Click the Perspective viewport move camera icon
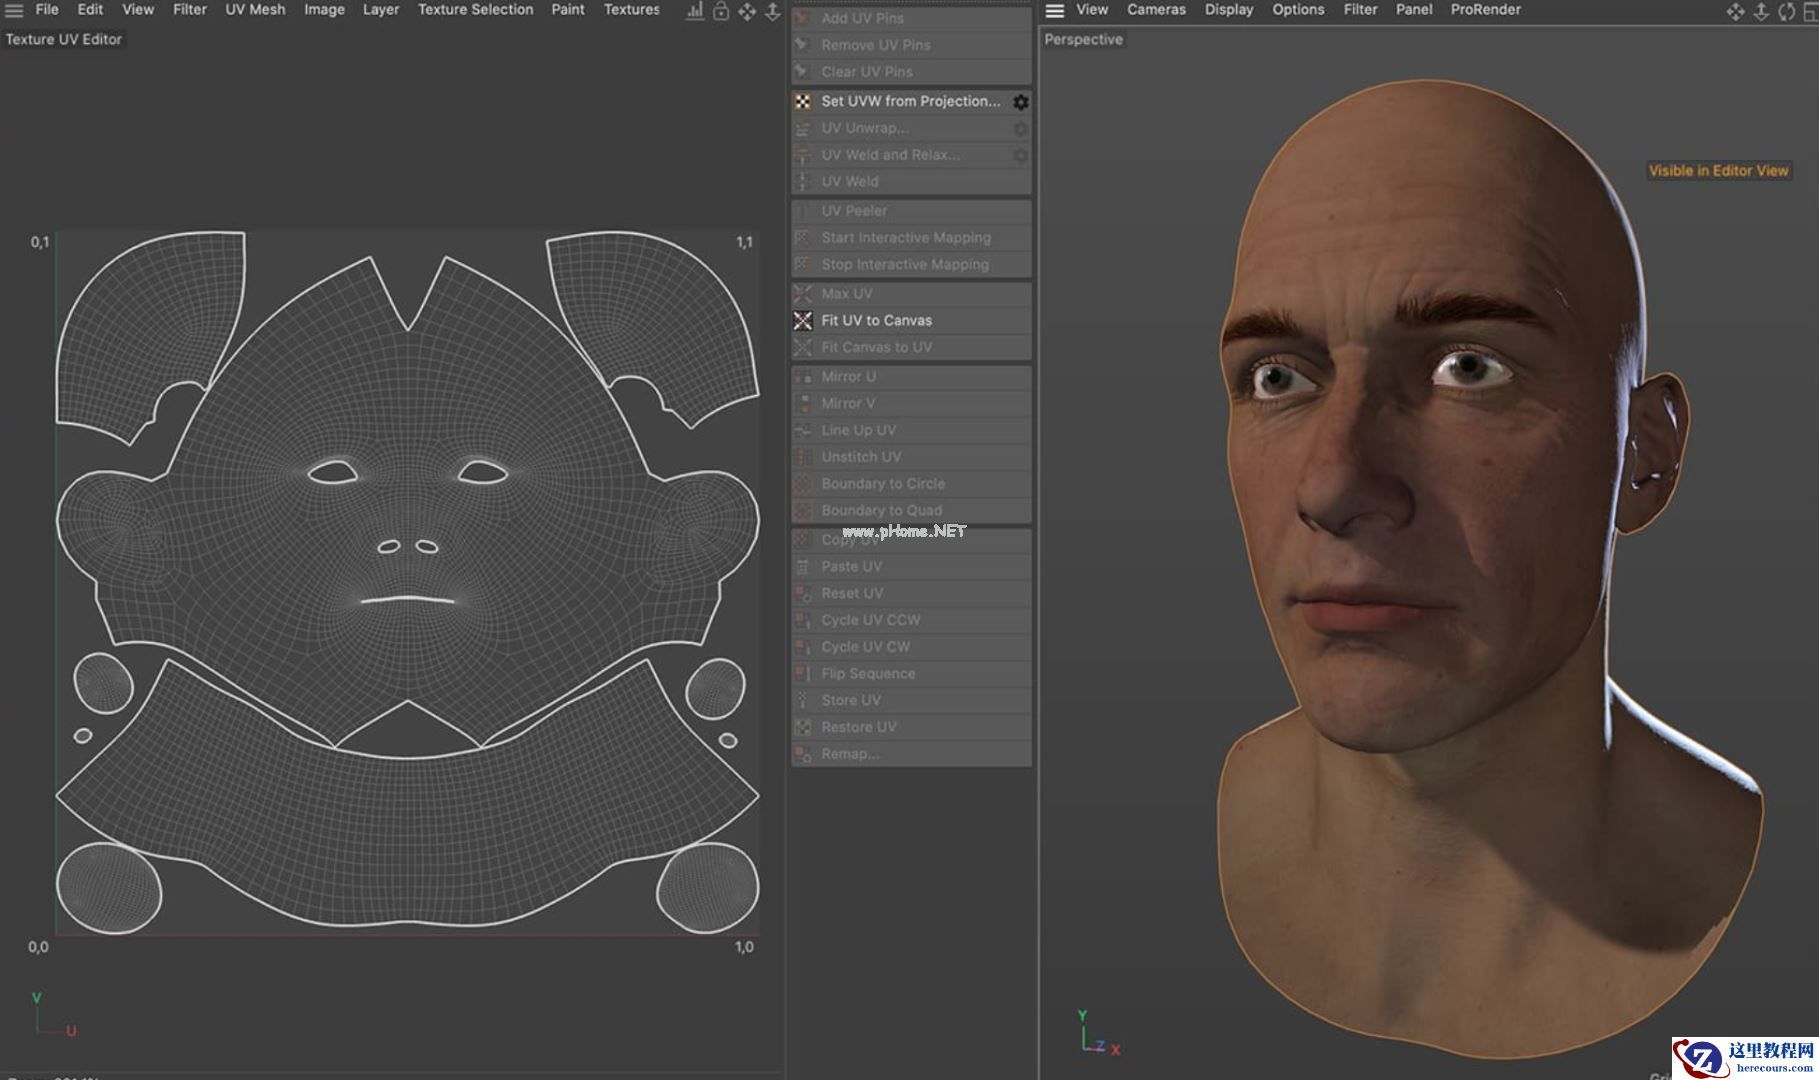This screenshot has height=1080, width=1819. 1735,11
